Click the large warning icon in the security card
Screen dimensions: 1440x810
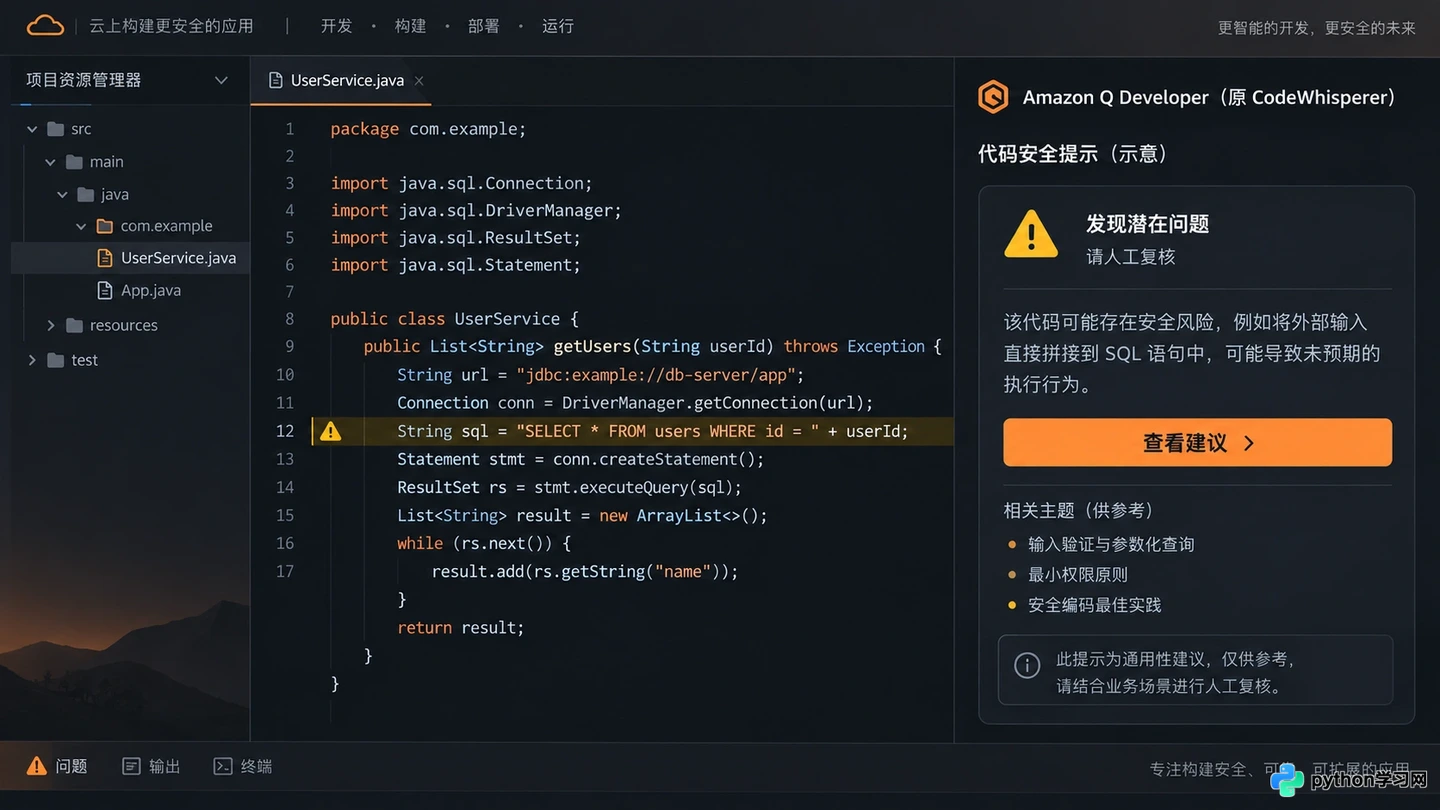click(x=1030, y=234)
